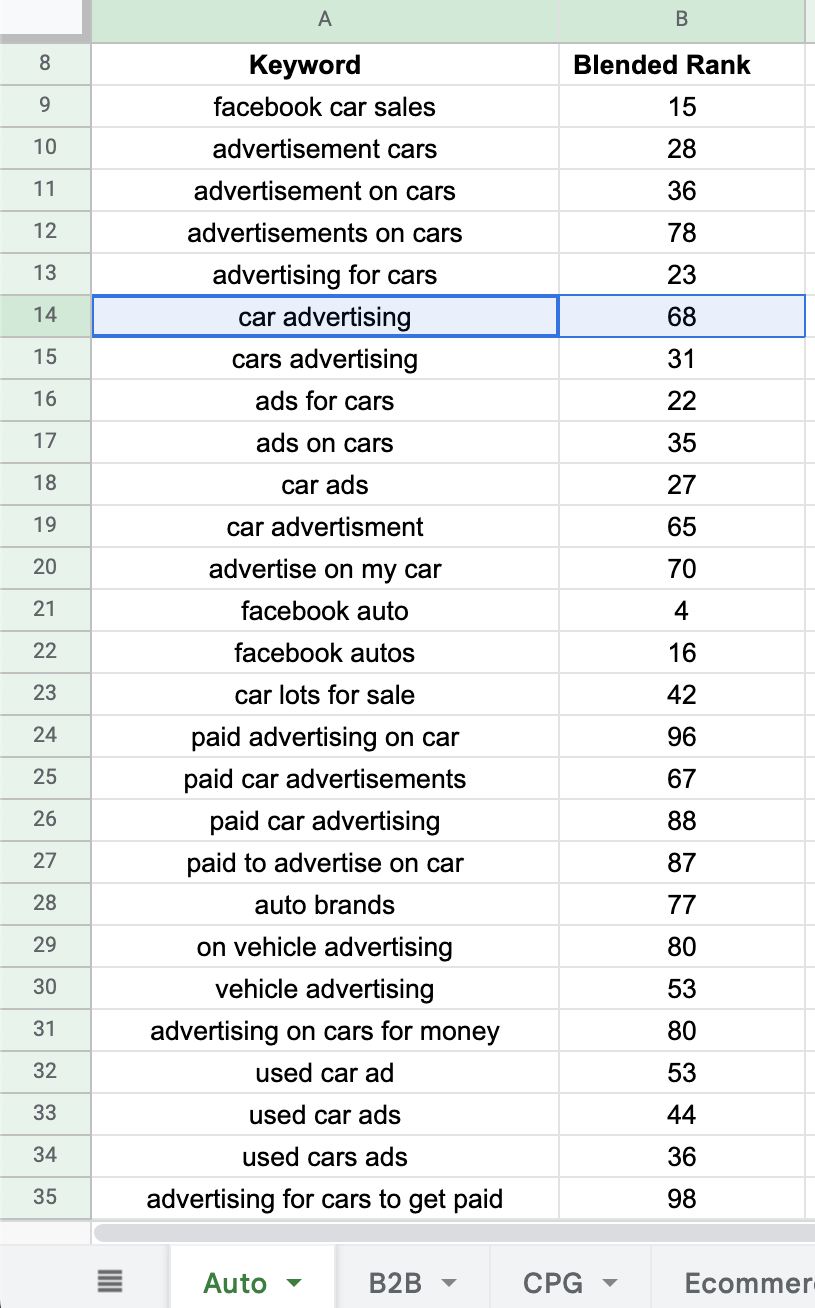The image size is (815, 1308).
Task: Click the "Keyword" header cell
Action: (305, 65)
